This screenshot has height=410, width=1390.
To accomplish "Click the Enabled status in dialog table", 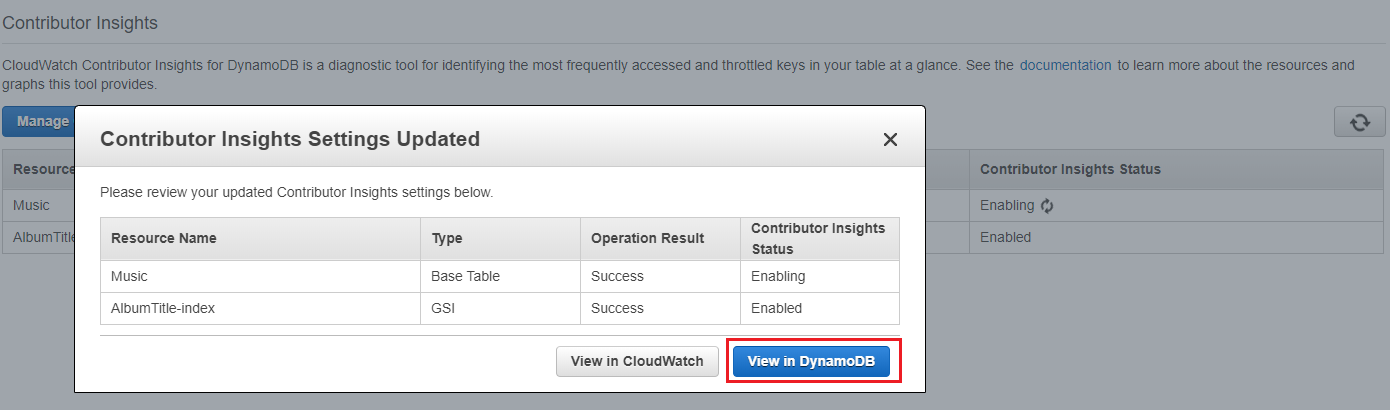I will click(820, 308).
